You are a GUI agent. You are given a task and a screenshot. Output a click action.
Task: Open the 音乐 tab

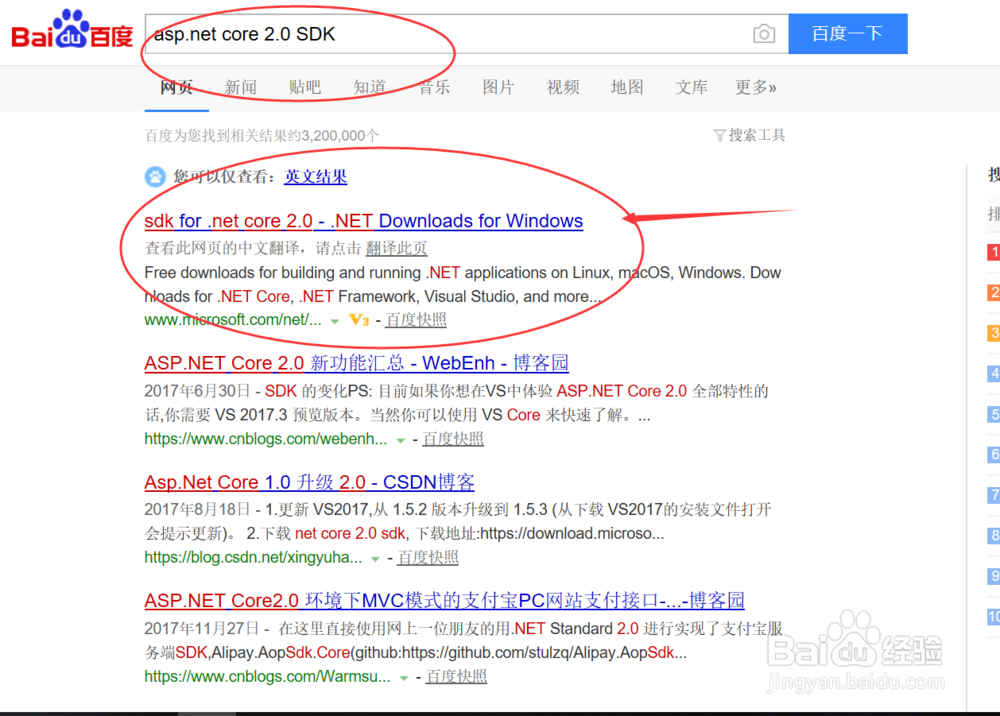(434, 87)
